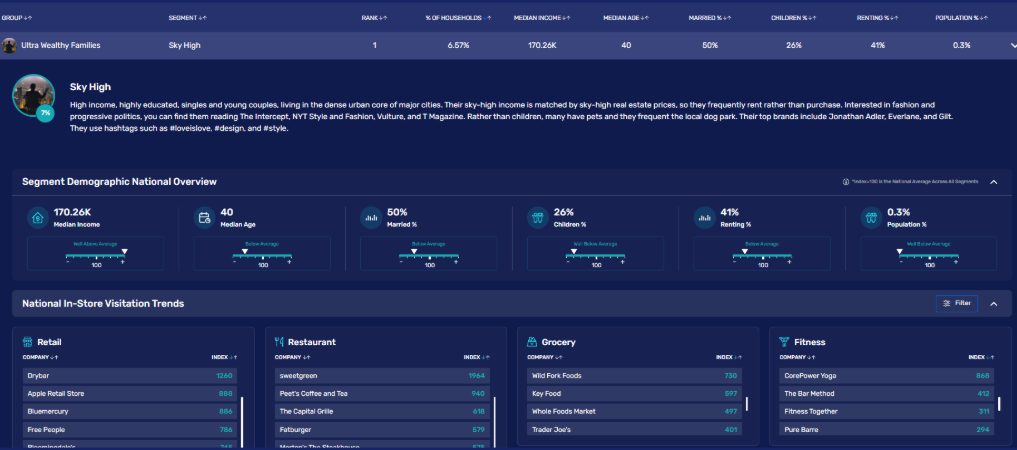Sort table by CHILDREN % column
Viewport: 1017px width, 450px height.
(794, 18)
